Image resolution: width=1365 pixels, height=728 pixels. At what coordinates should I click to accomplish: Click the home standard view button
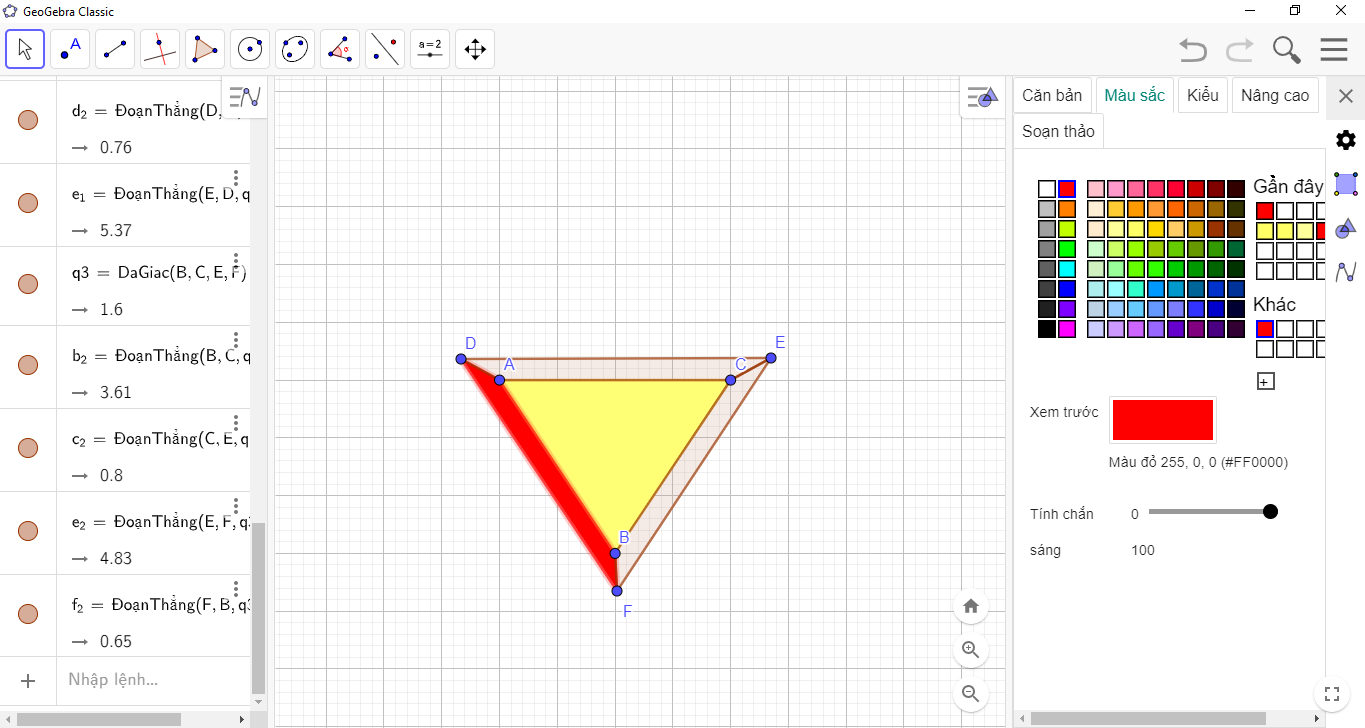(970, 606)
